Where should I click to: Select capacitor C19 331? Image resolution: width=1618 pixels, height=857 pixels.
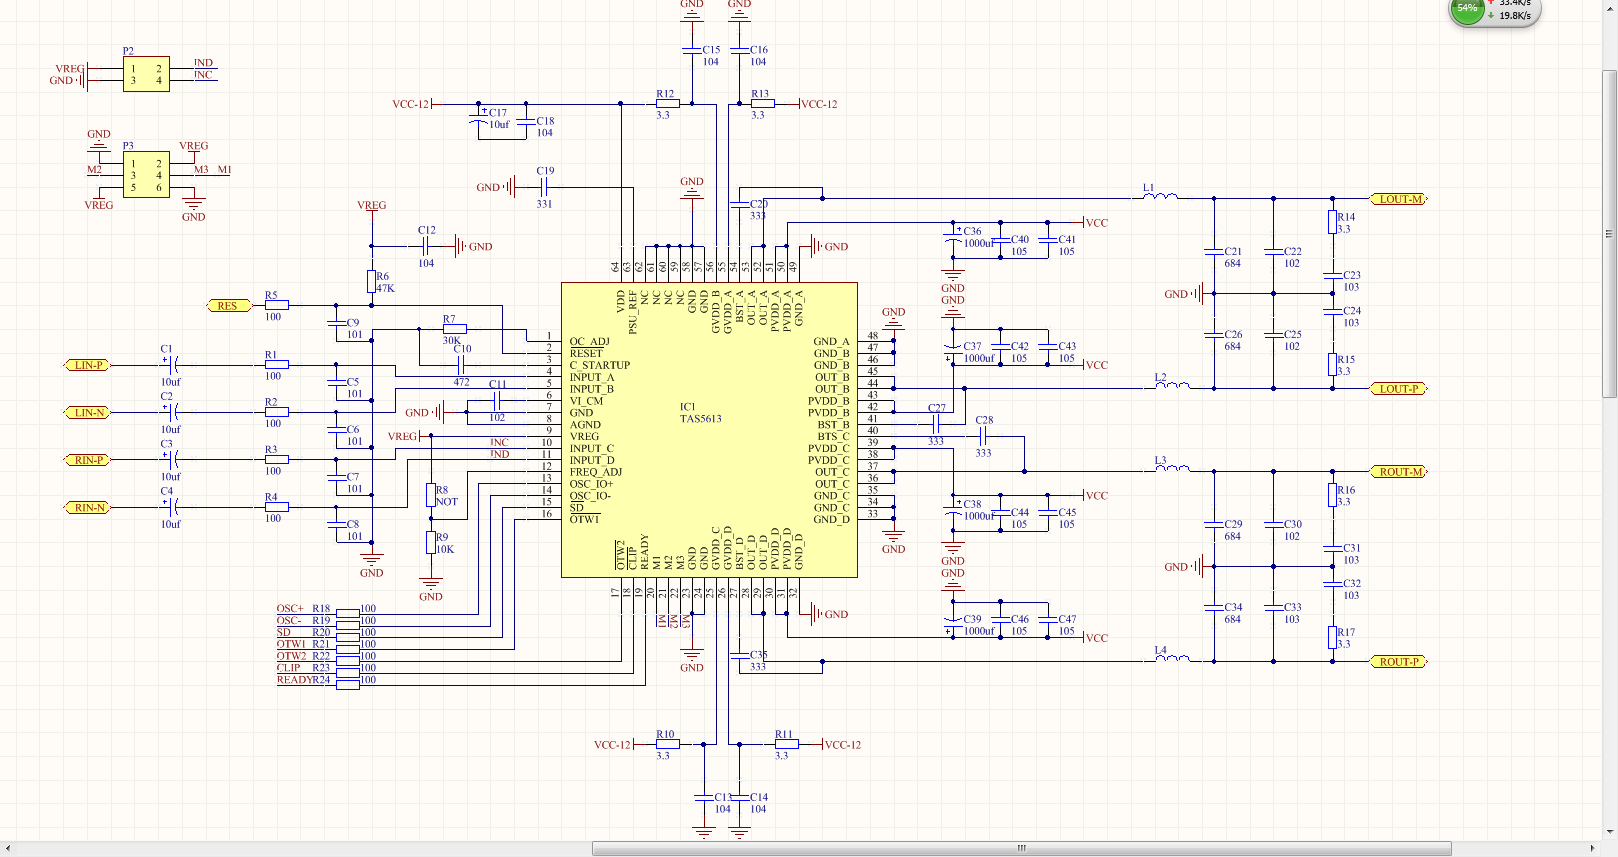[x=544, y=186]
